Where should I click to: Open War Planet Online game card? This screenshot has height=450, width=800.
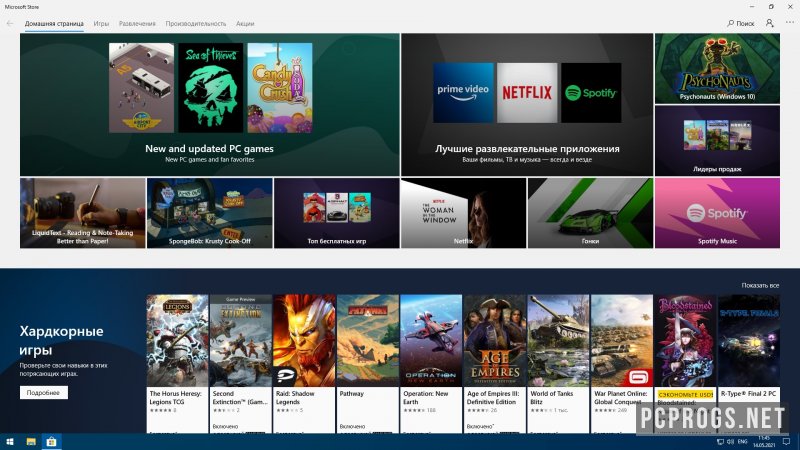coord(622,364)
